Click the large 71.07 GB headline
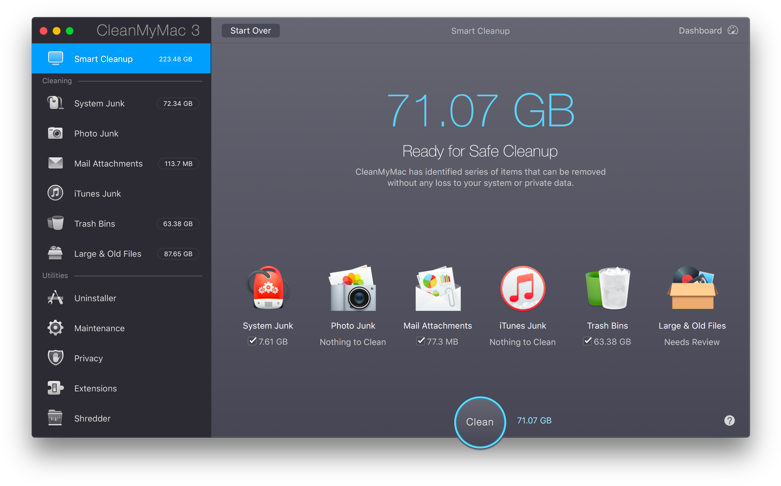 coord(481,111)
